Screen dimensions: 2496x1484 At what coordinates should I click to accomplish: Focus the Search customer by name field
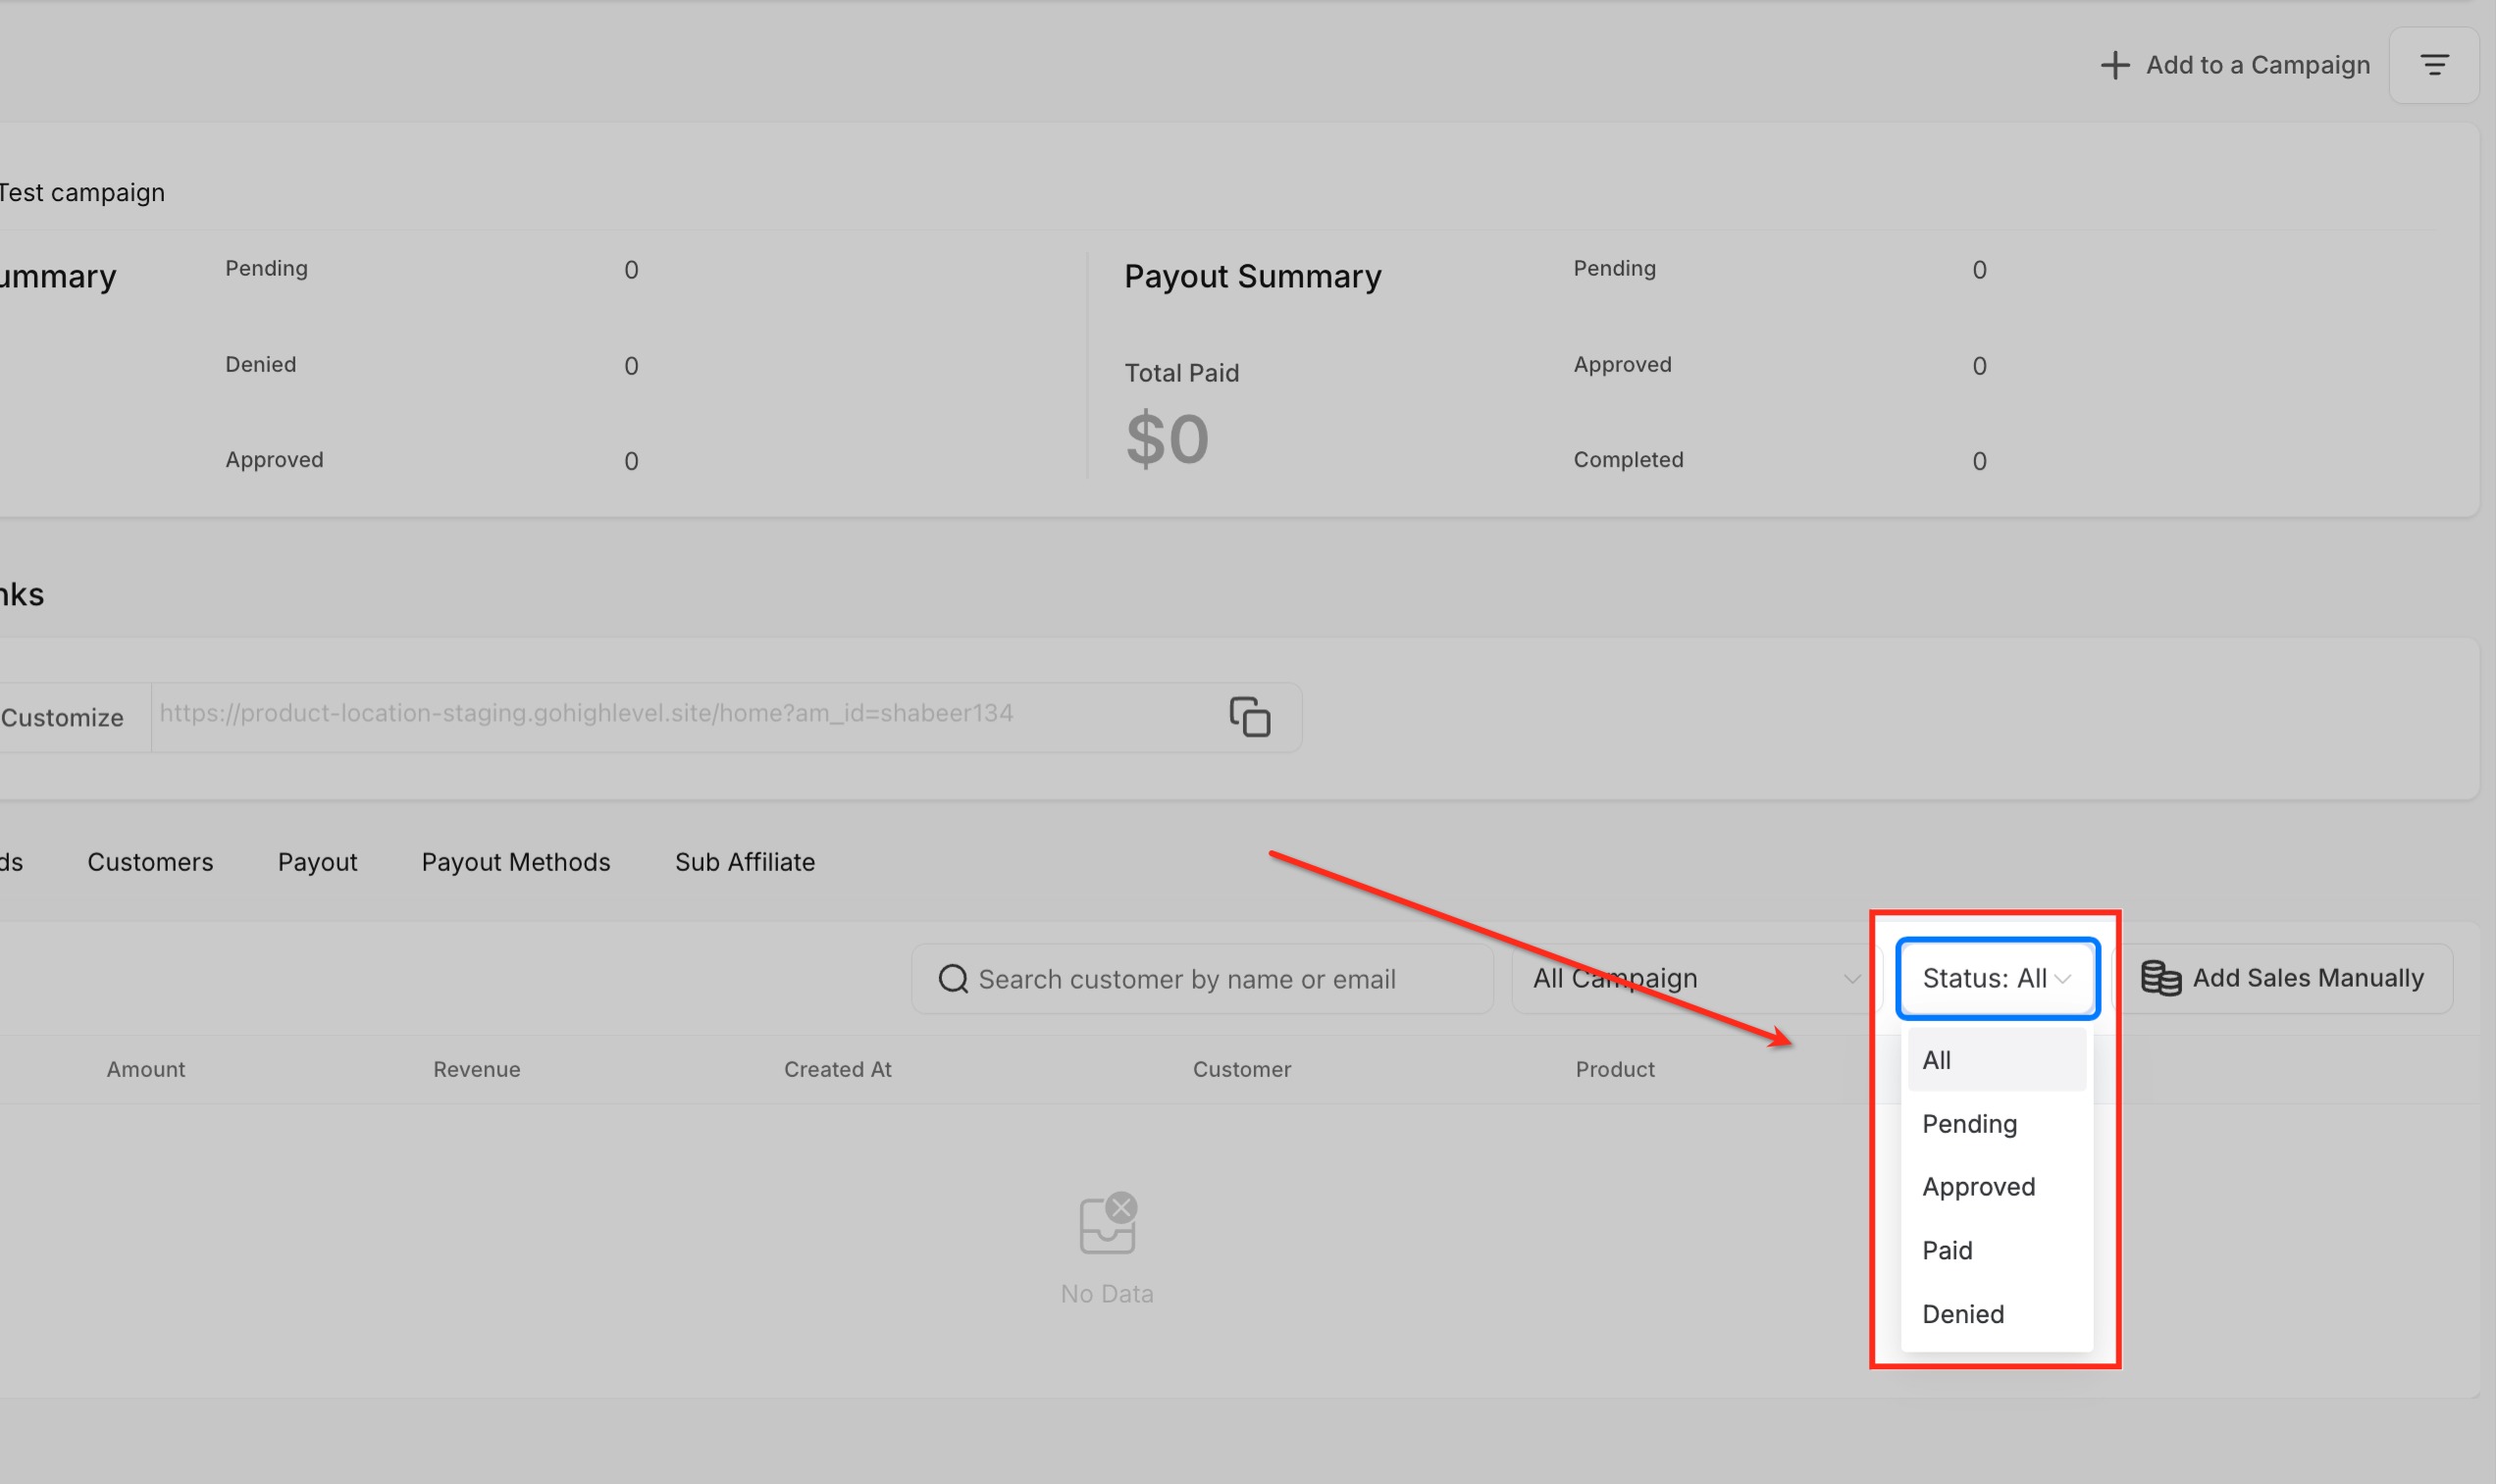(x=1220, y=980)
